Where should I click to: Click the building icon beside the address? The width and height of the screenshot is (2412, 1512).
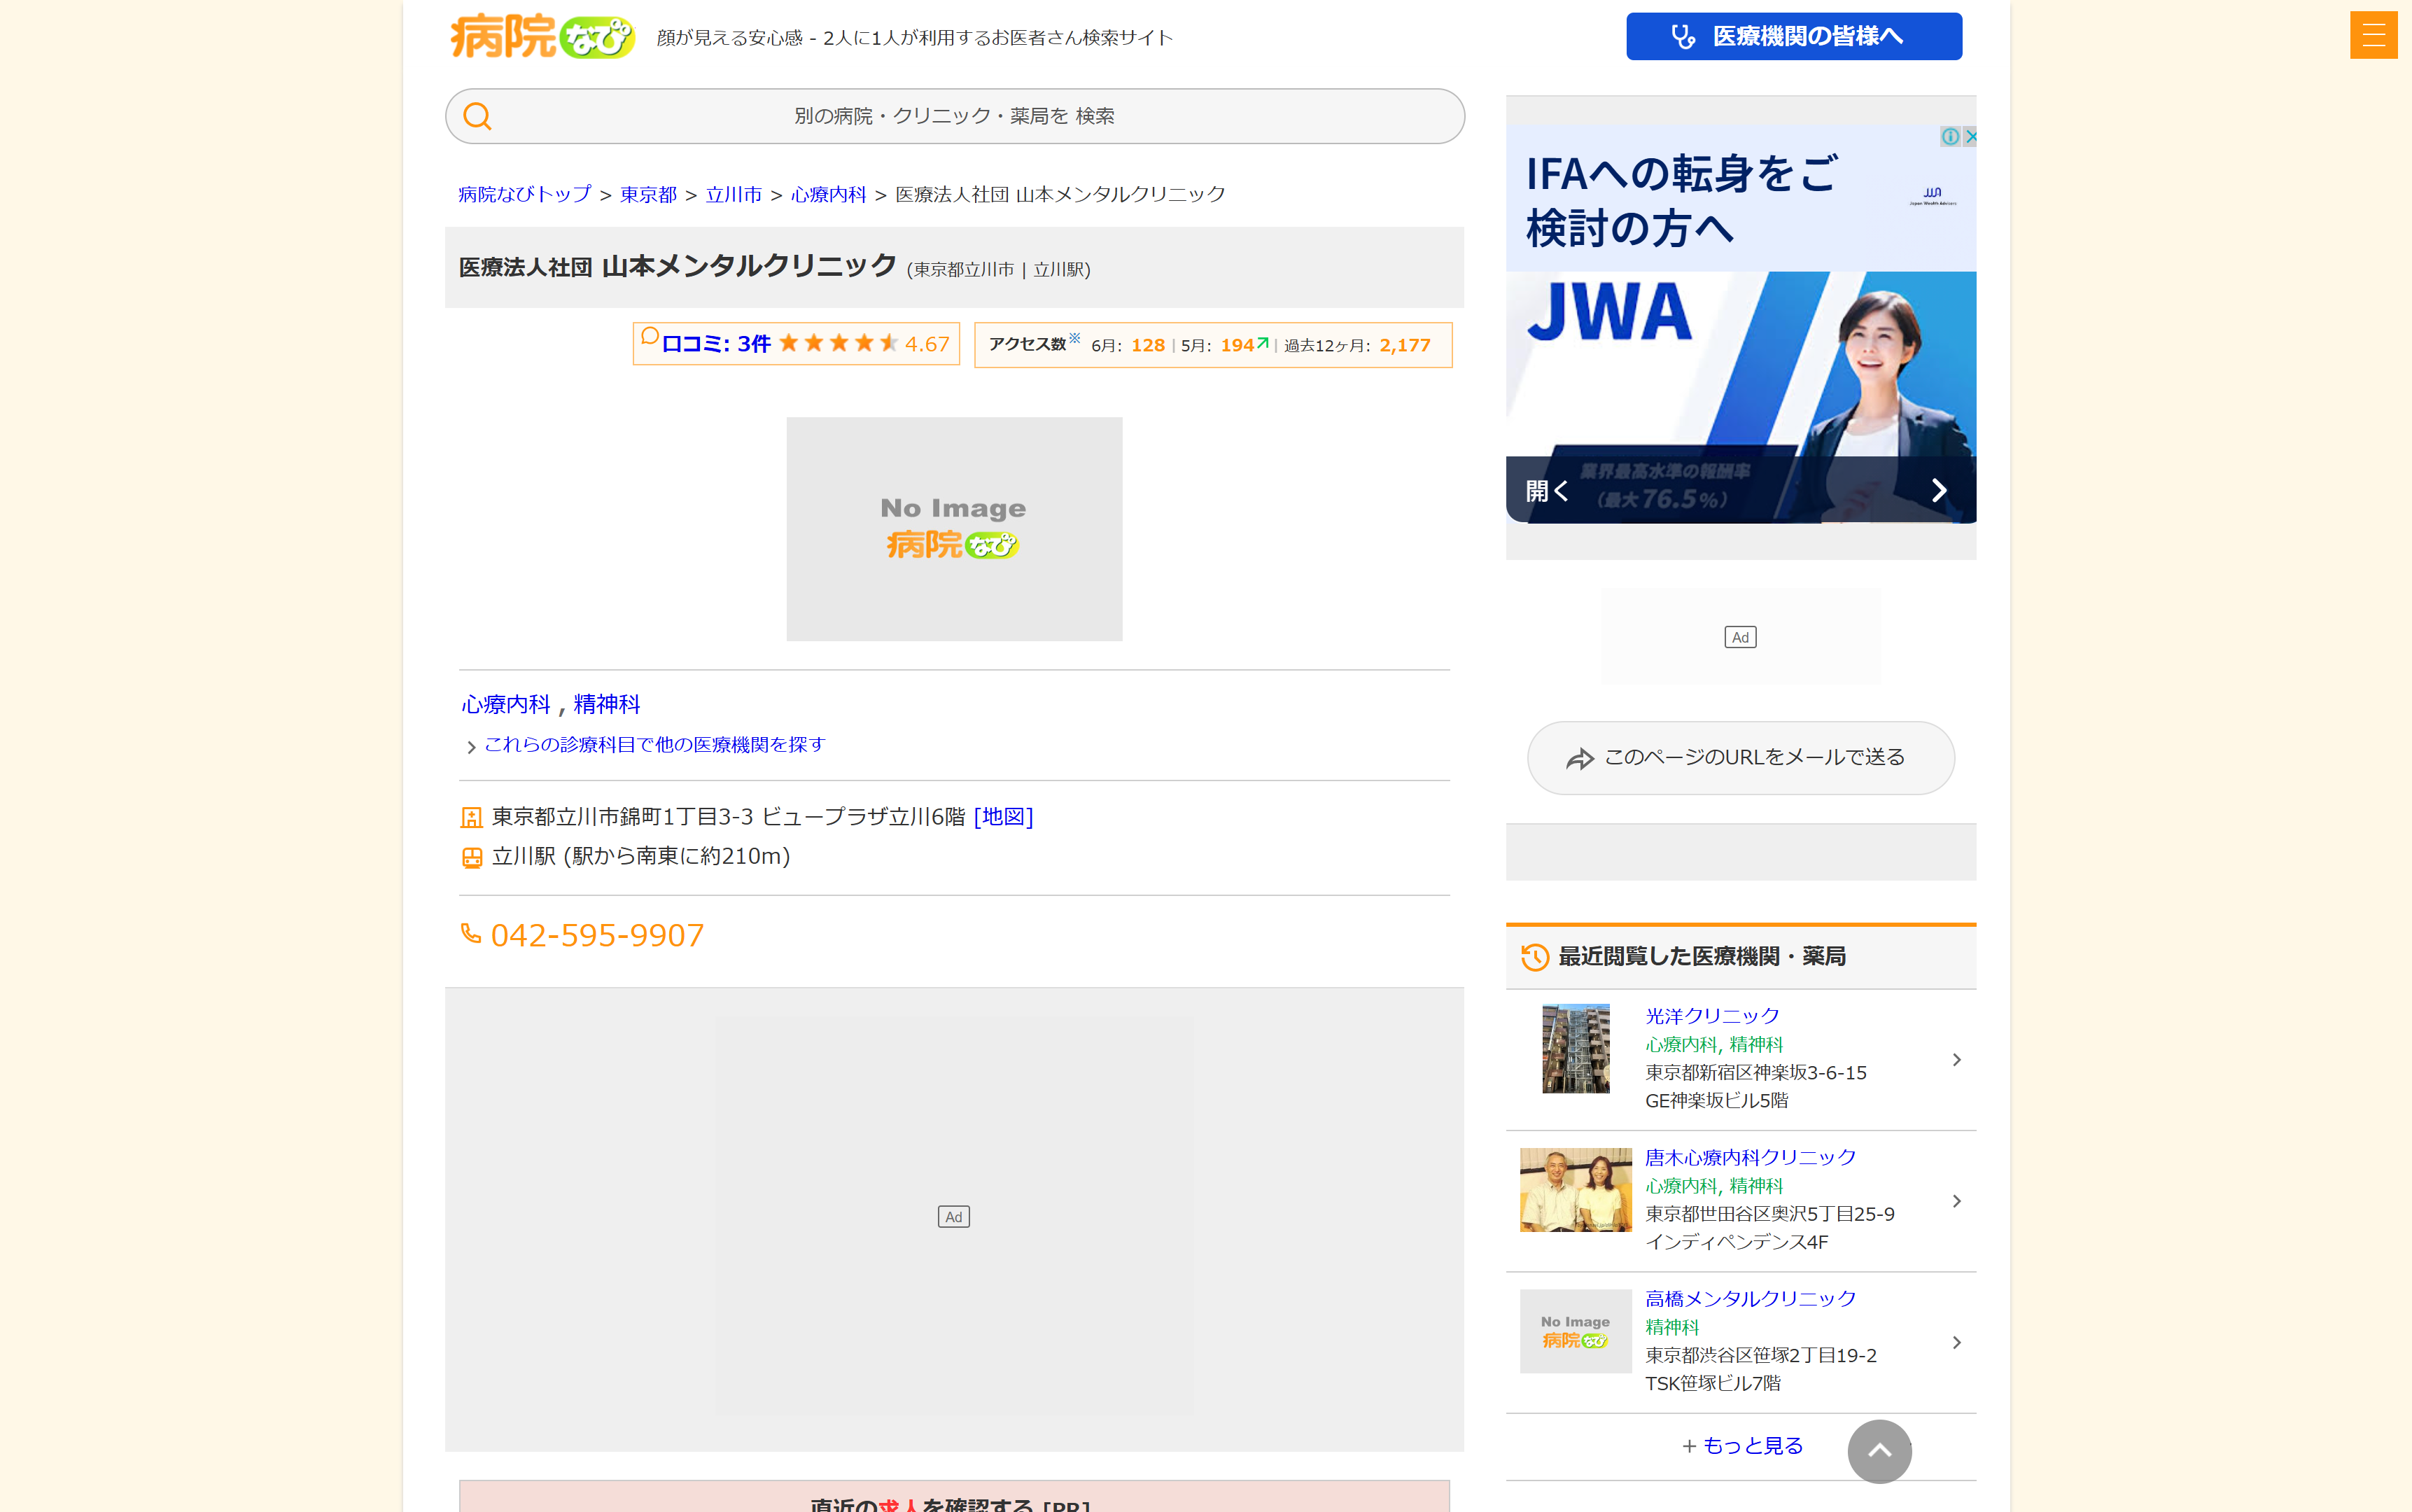click(x=471, y=818)
